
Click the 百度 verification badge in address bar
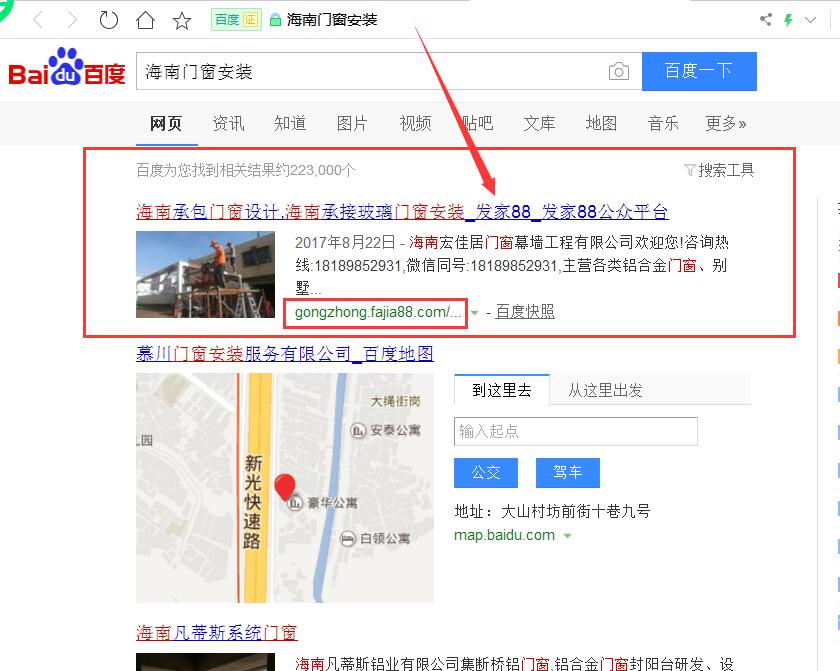(x=236, y=20)
